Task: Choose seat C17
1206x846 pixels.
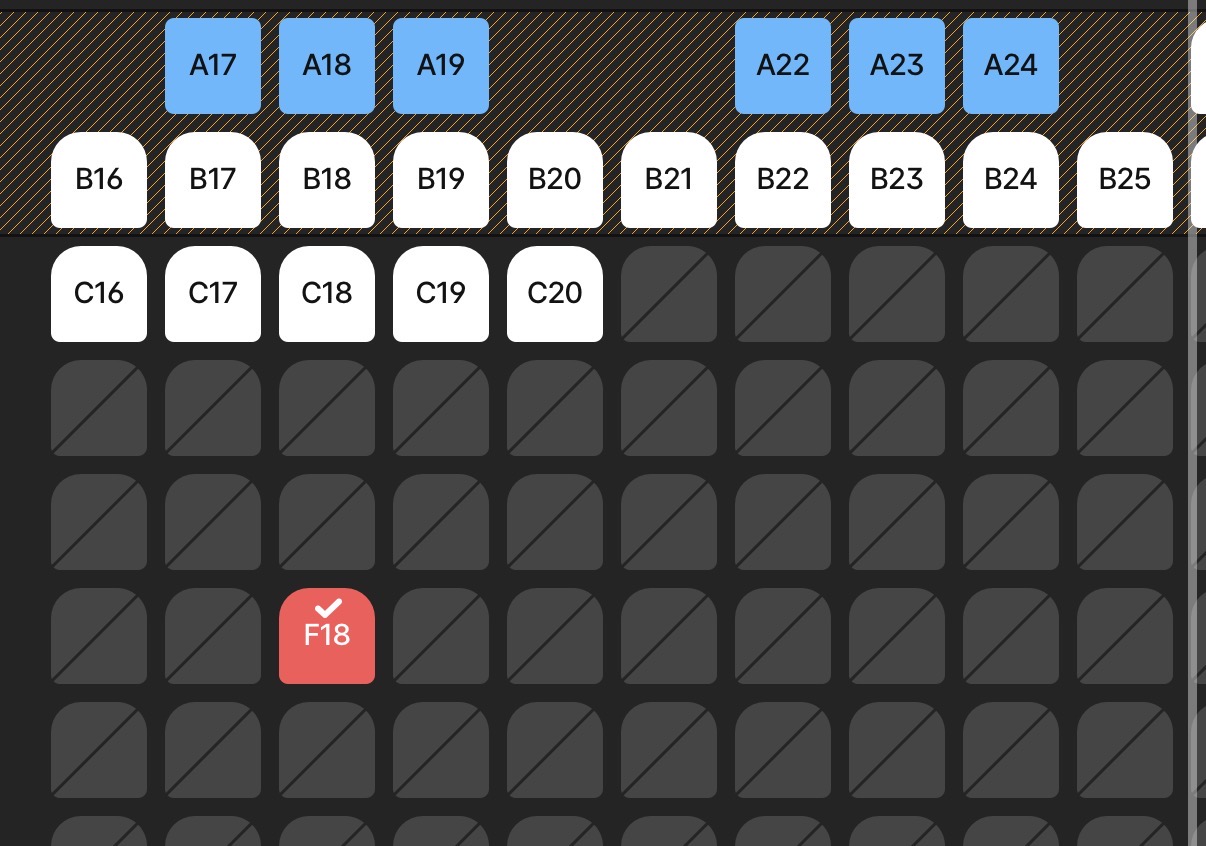Action: [213, 294]
